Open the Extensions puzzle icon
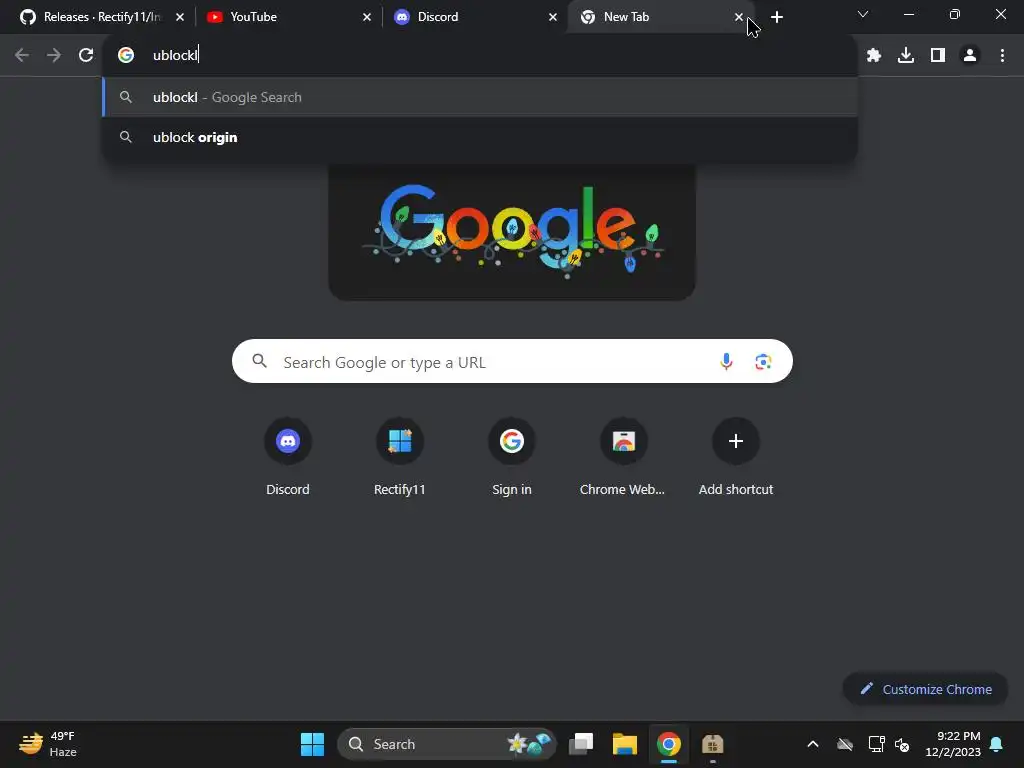 [x=874, y=56]
